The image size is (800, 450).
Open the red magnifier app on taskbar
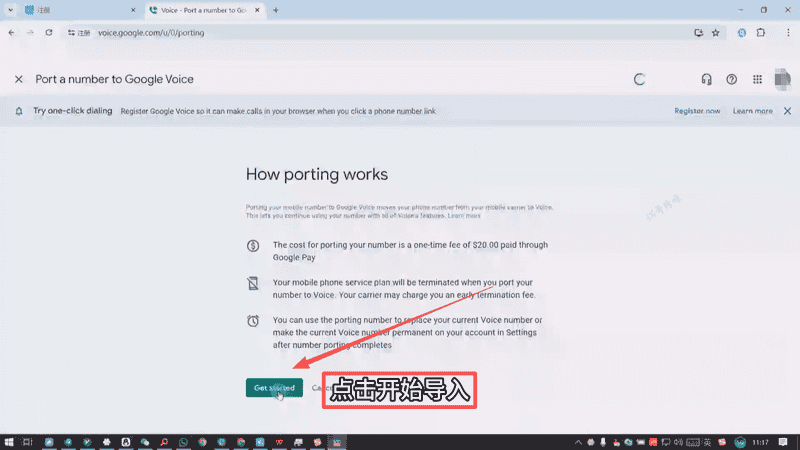coord(164,442)
